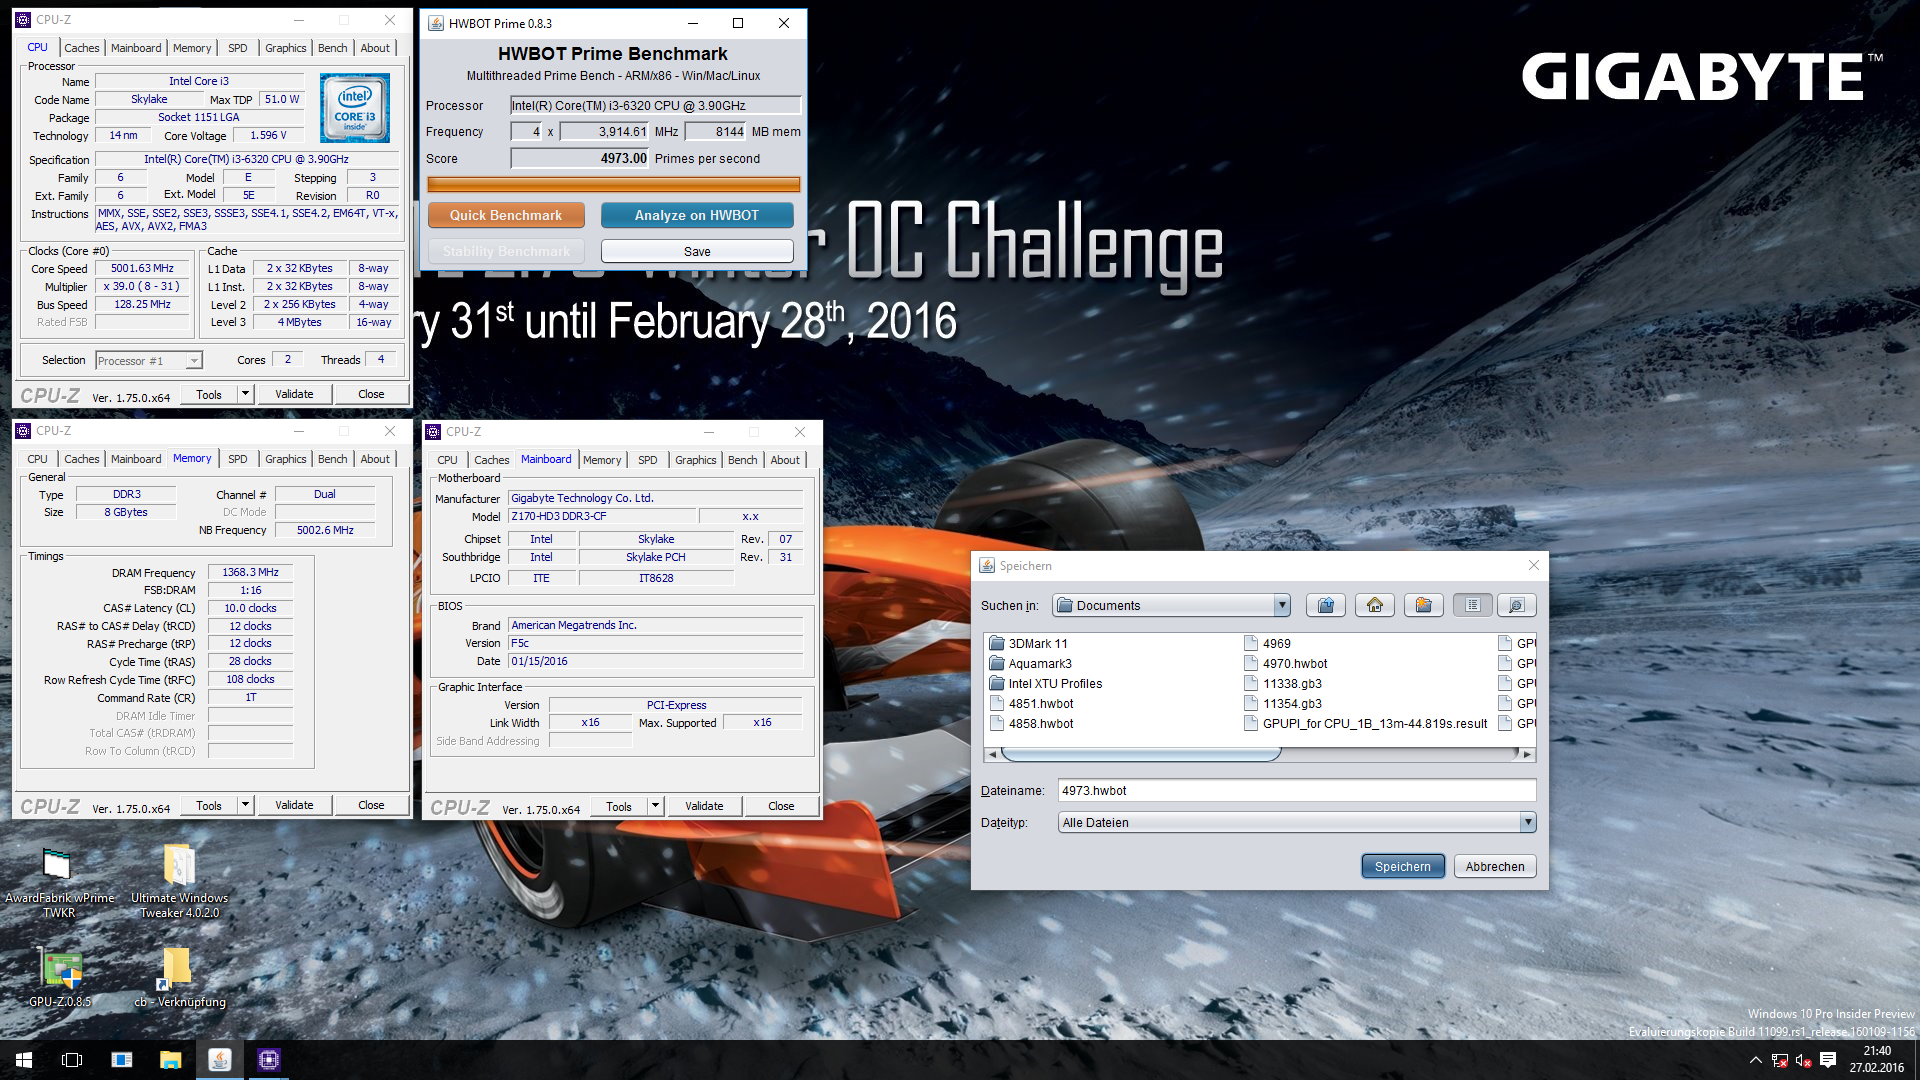Click the HWBOT Processor name field

click(x=655, y=105)
